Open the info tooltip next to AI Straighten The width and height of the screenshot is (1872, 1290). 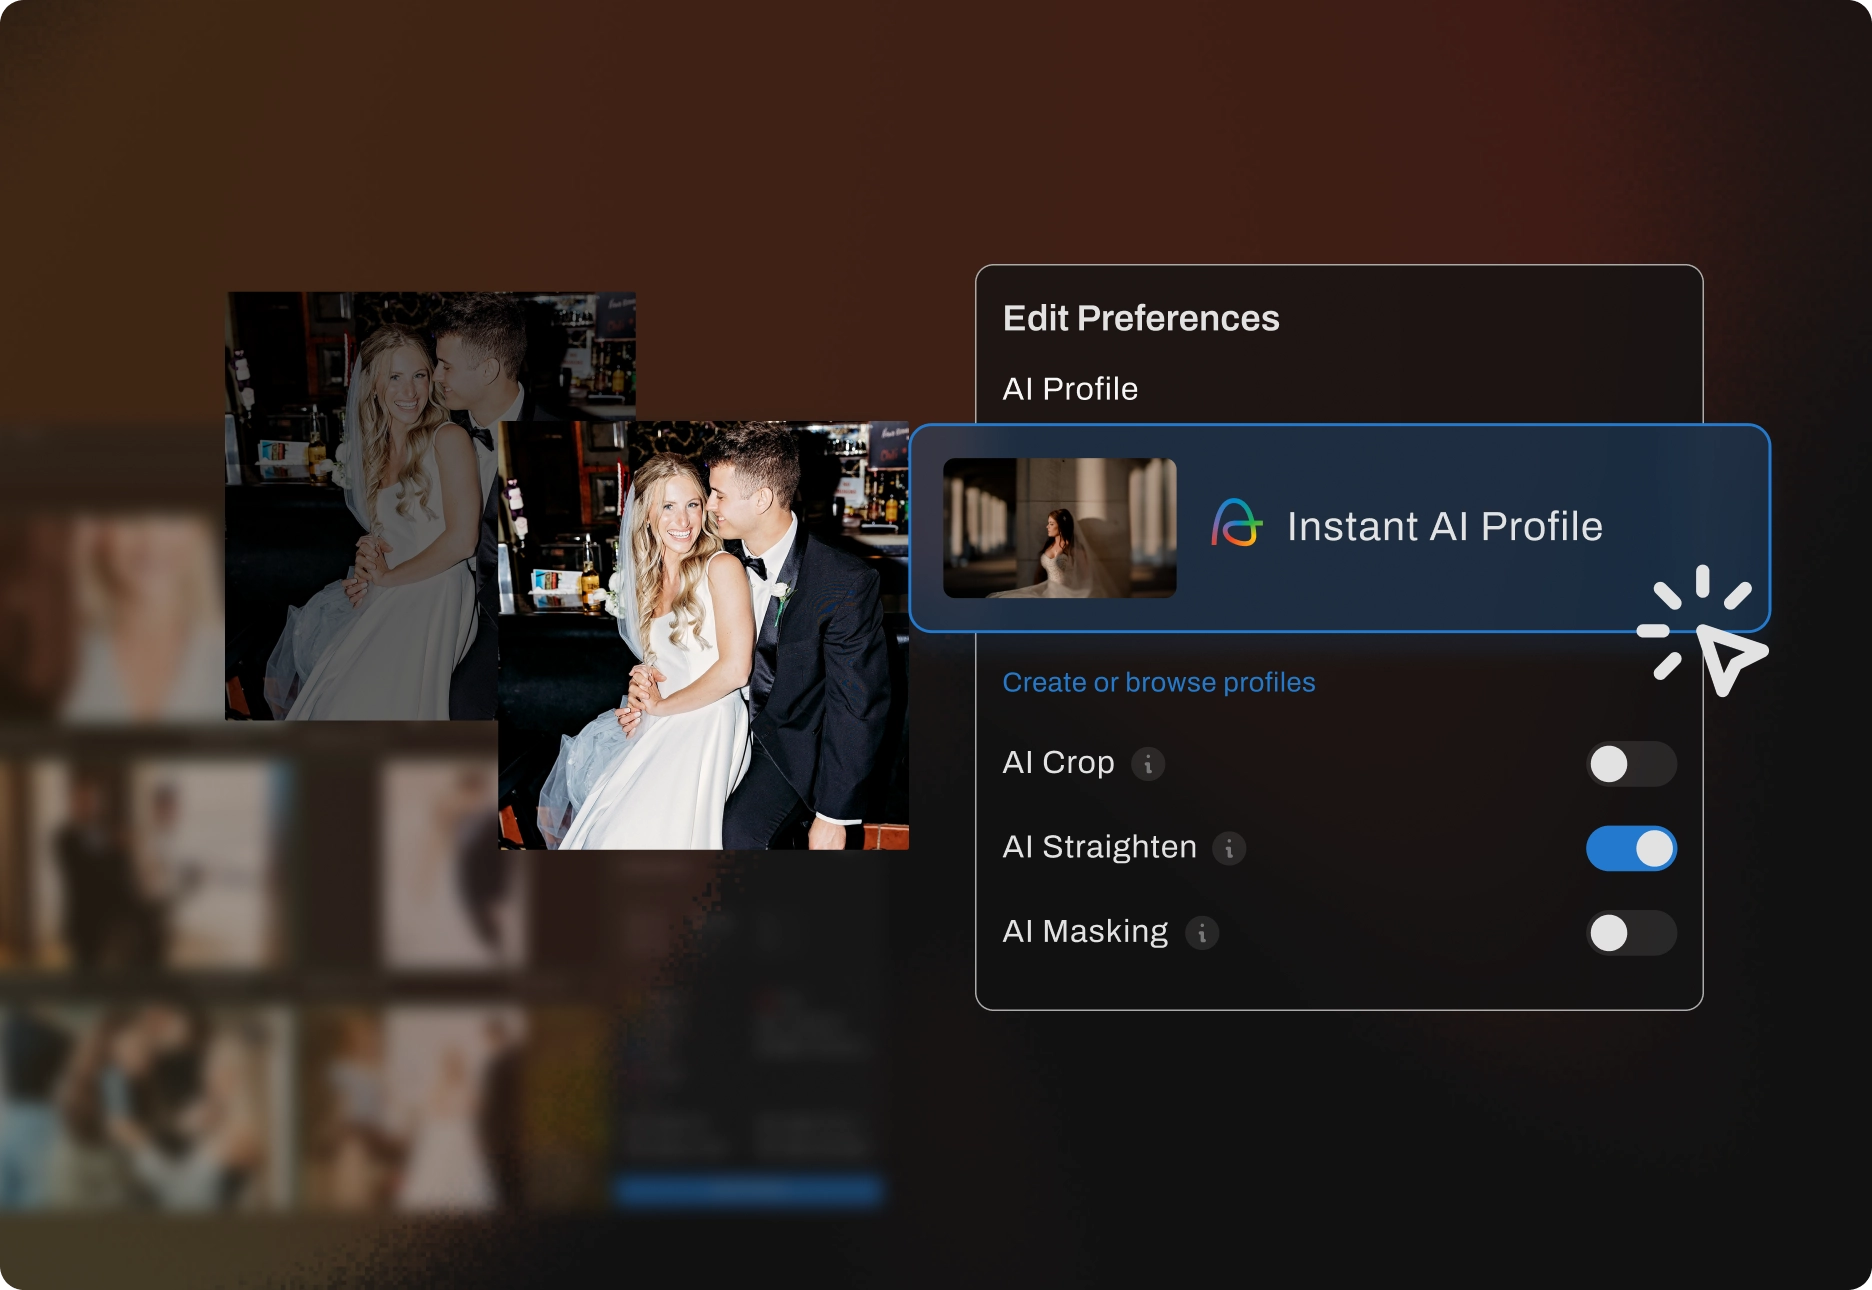pyautogui.click(x=1231, y=848)
